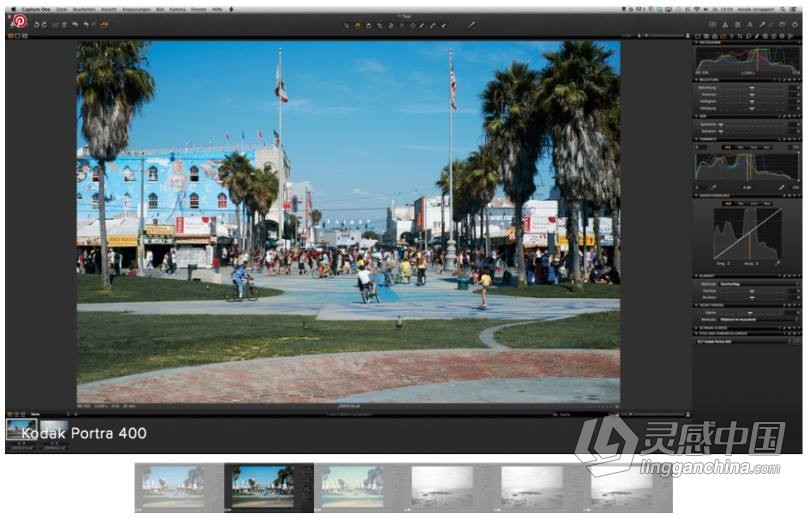Viewport: 810px width, 518px height.
Task: Open the Capture camera tool tab
Action: [706, 36]
